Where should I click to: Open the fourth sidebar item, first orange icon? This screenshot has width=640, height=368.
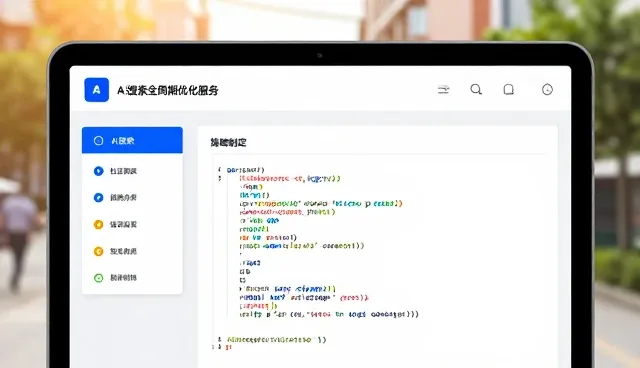pyautogui.click(x=132, y=224)
